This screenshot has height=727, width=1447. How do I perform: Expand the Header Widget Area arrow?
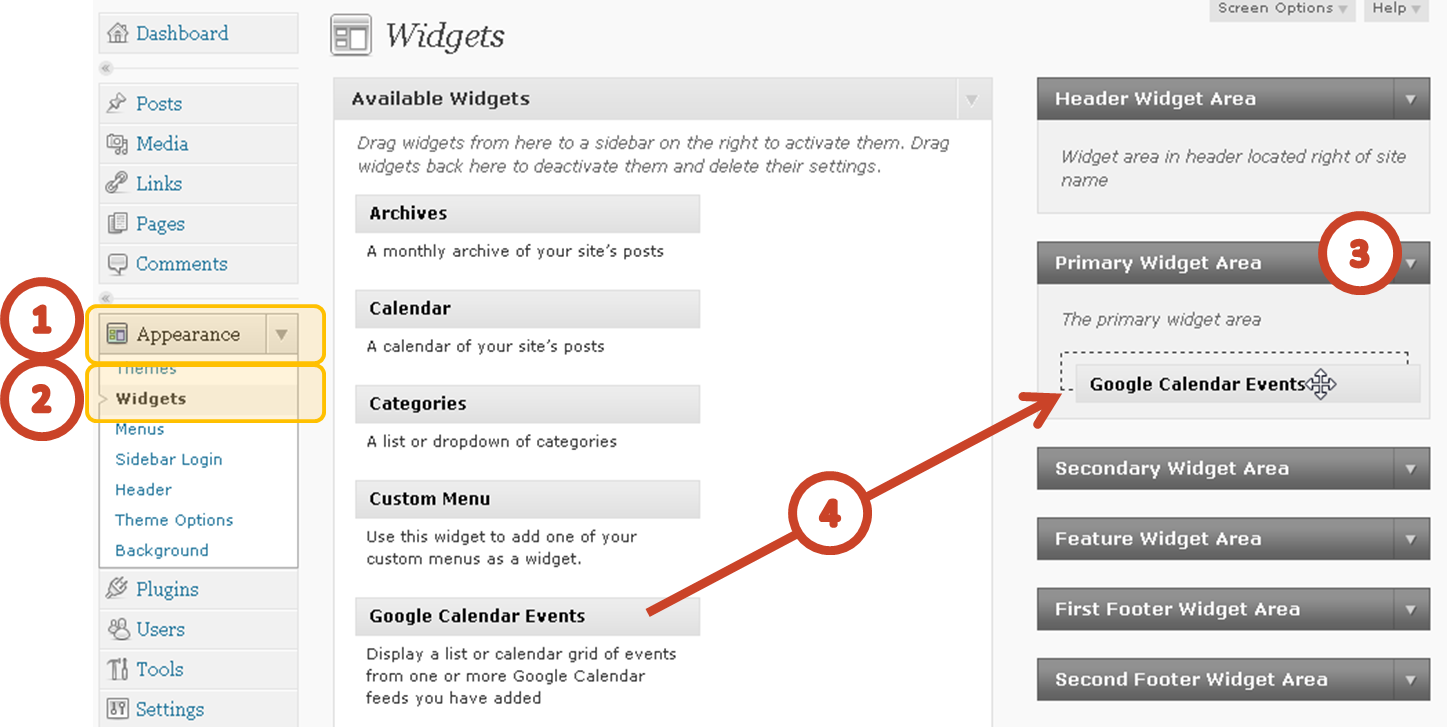tap(1411, 99)
